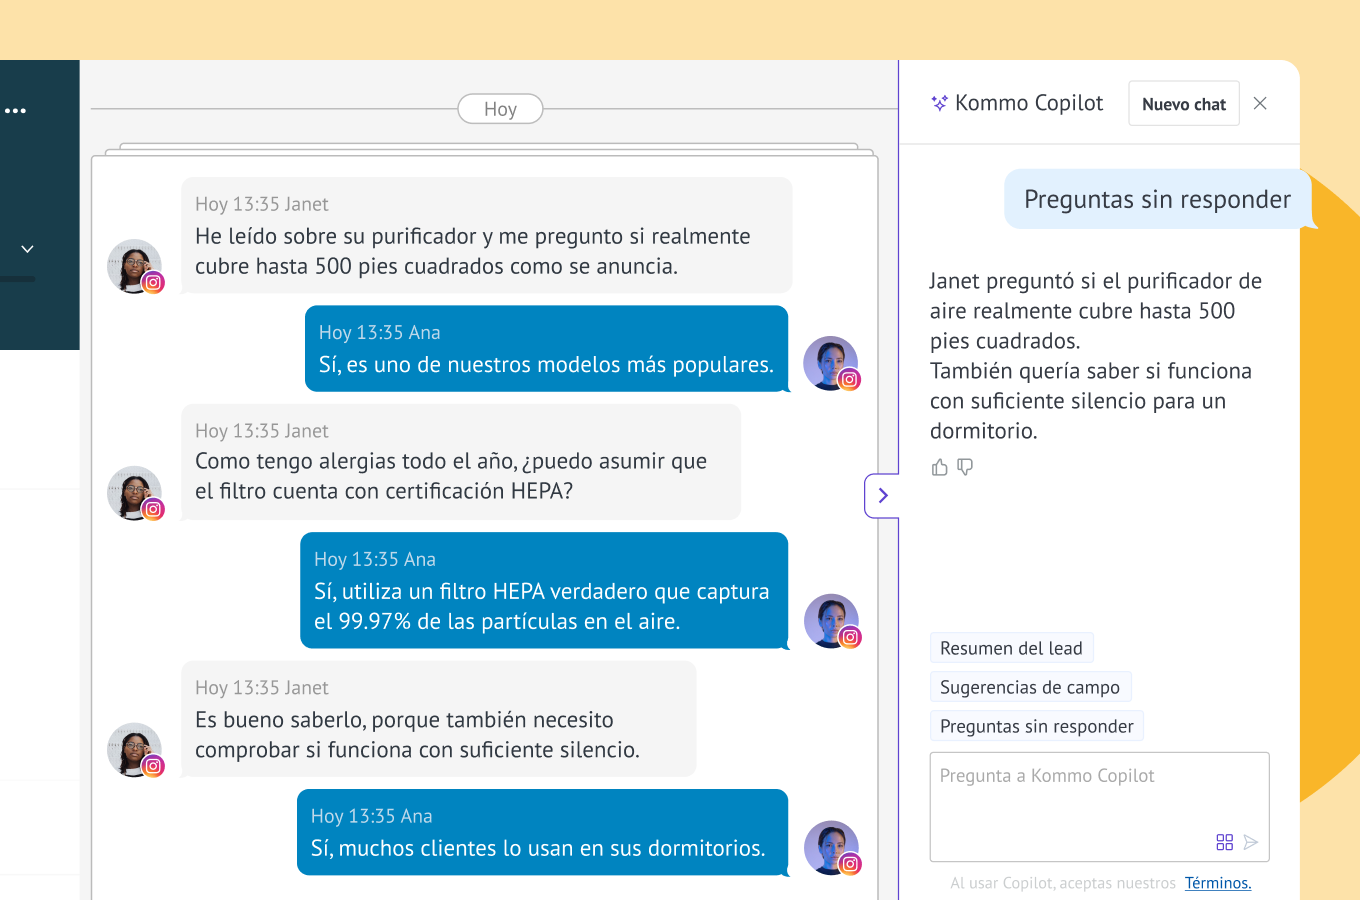Screen dimensions: 1360x900
Task: Click the thumbs down feedback icon
Action: pyautogui.click(x=965, y=467)
